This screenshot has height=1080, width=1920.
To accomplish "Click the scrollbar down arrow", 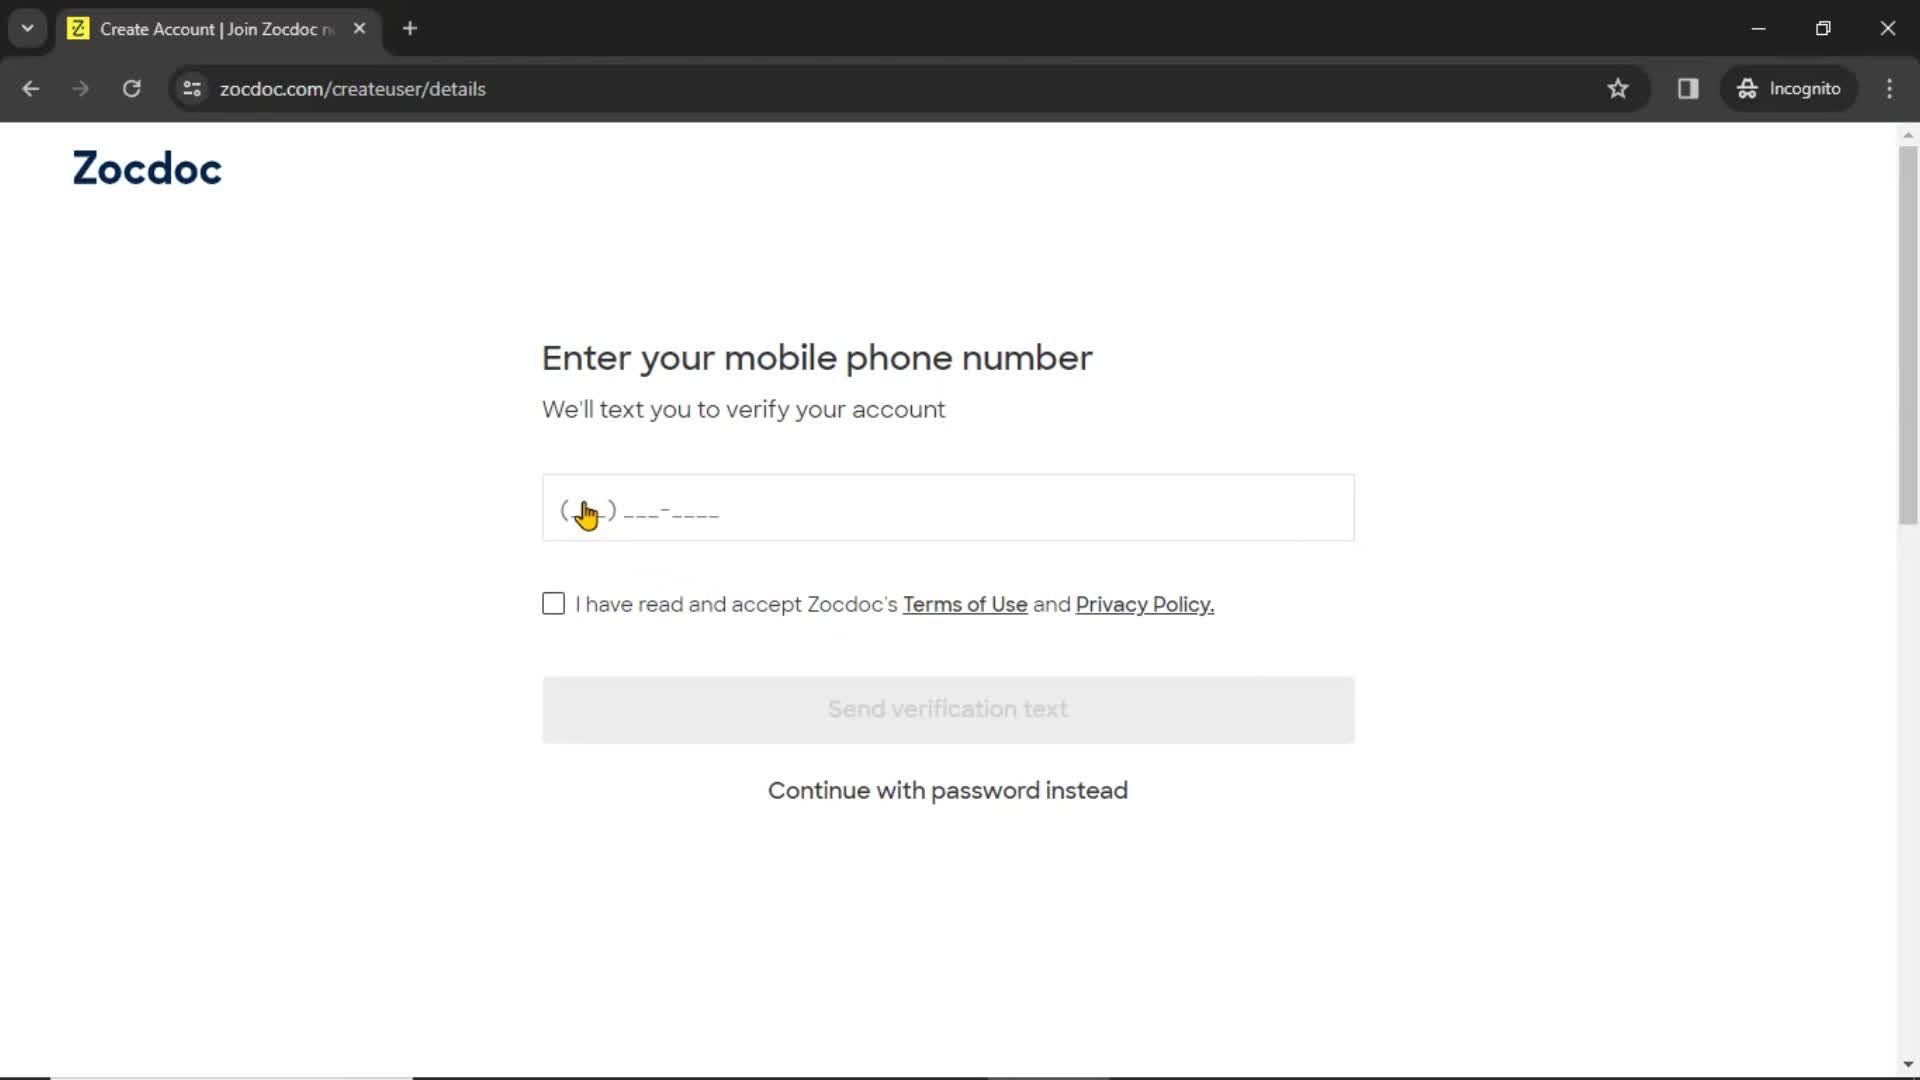I will [1908, 1065].
